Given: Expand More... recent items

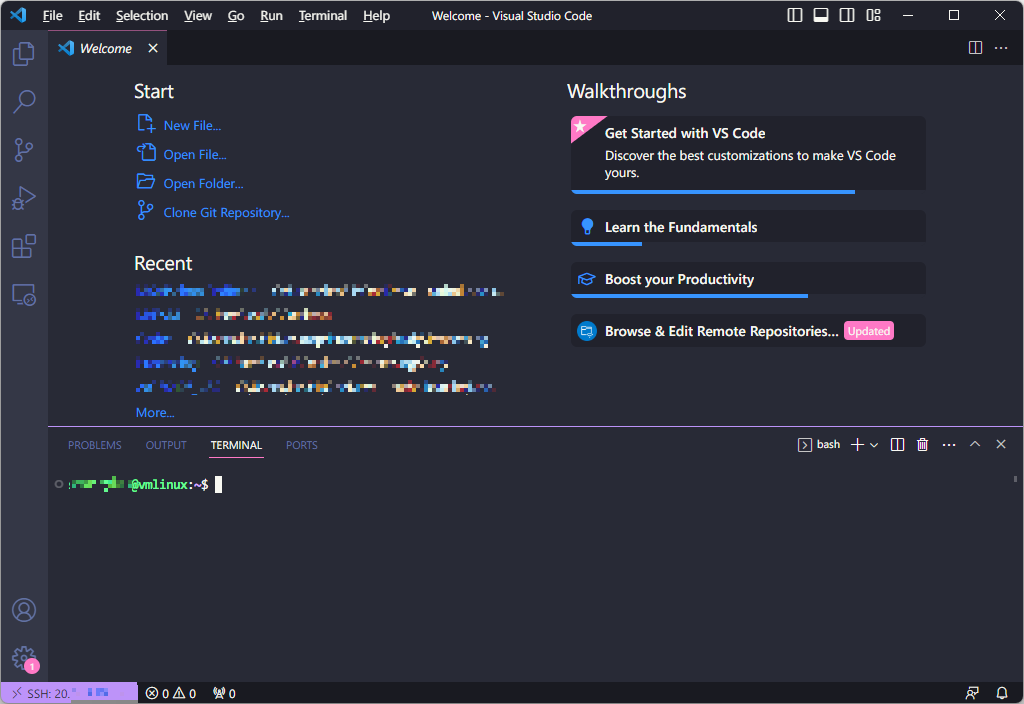Looking at the screenshot, I should tap(155, 413).
